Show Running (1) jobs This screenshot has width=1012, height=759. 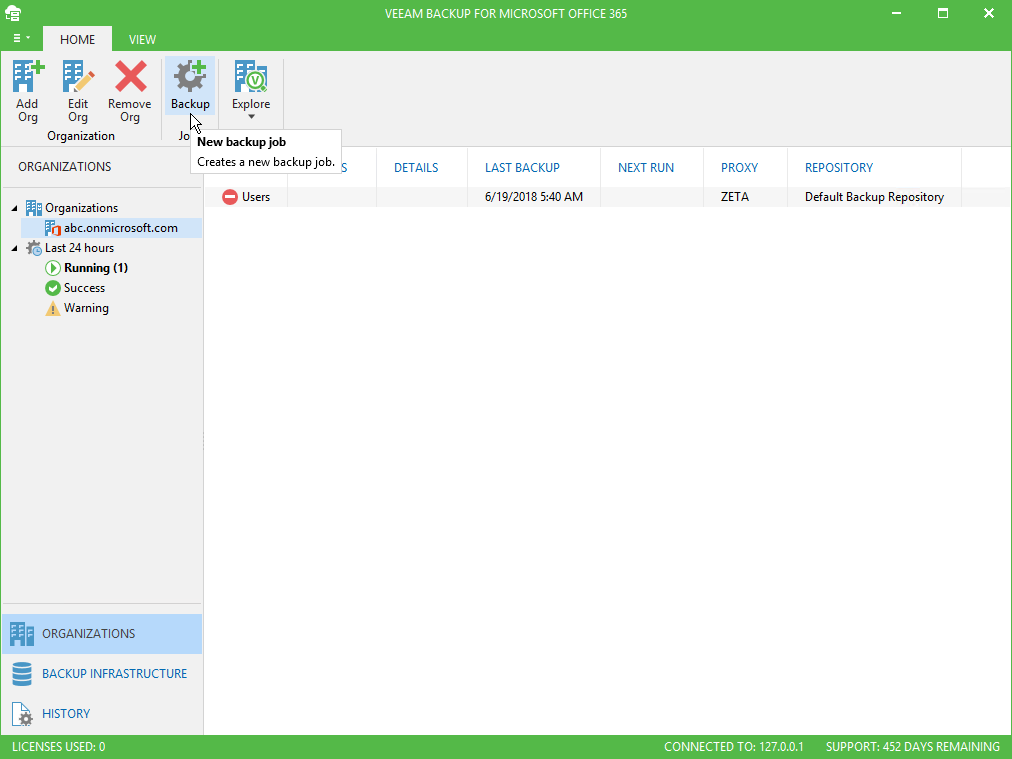96,268
